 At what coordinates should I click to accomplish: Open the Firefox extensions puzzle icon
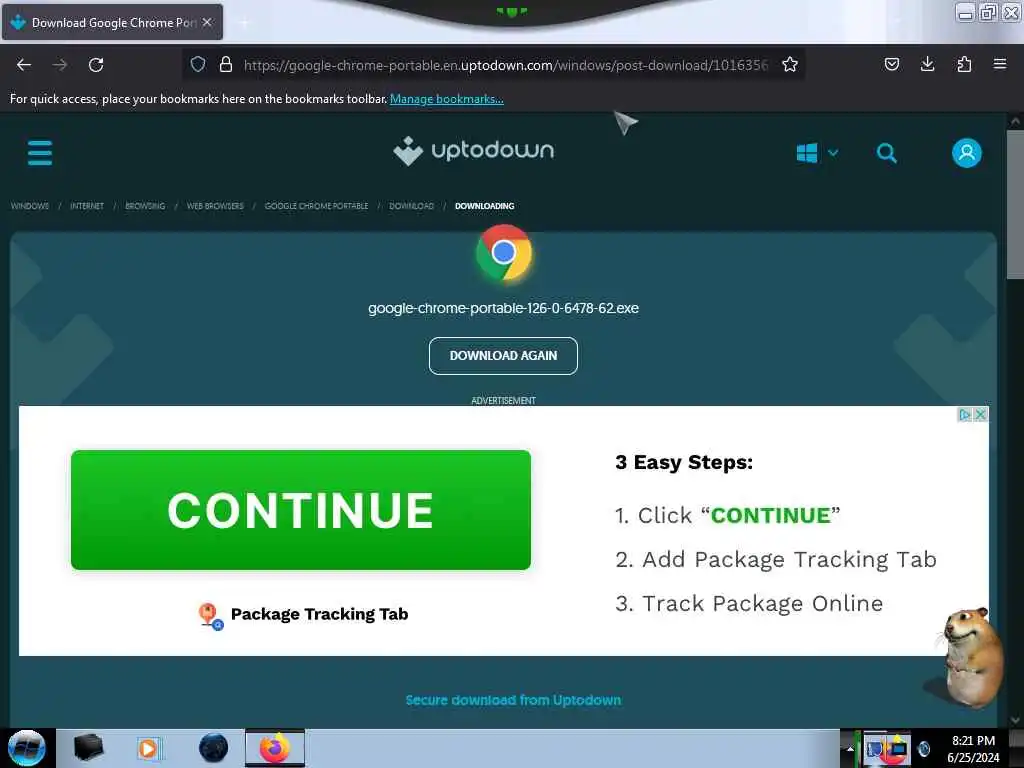pyautogui.click(x=964, y=64)
